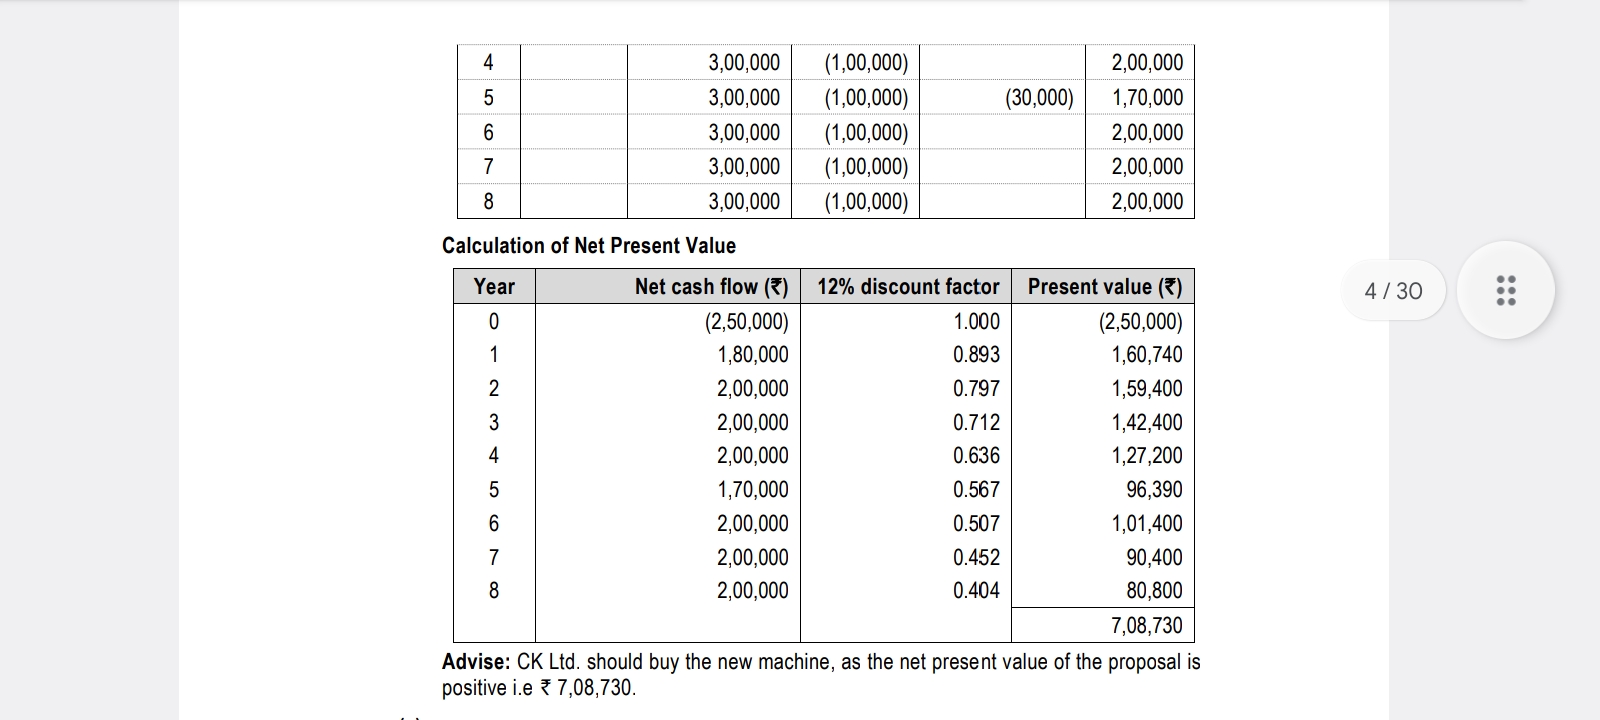This screenshot has width=1600, height=720.
Task: Click the 0.567 discount factor value
Action: 976,490
